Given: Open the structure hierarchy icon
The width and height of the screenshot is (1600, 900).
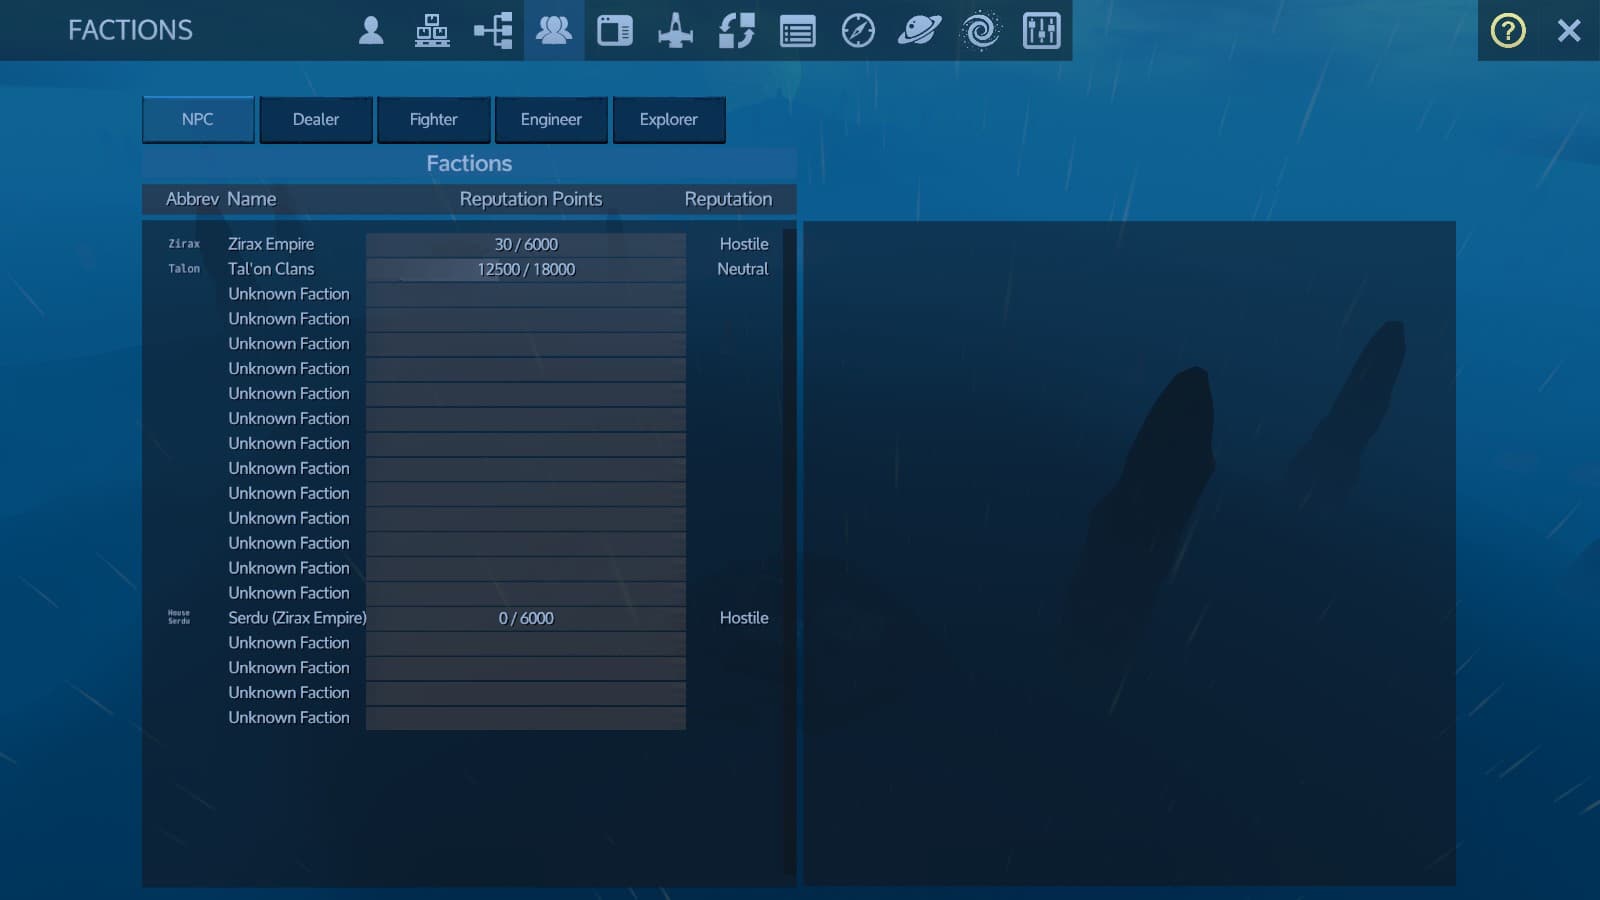Looking at the screenshot, I should pos(432,30).
